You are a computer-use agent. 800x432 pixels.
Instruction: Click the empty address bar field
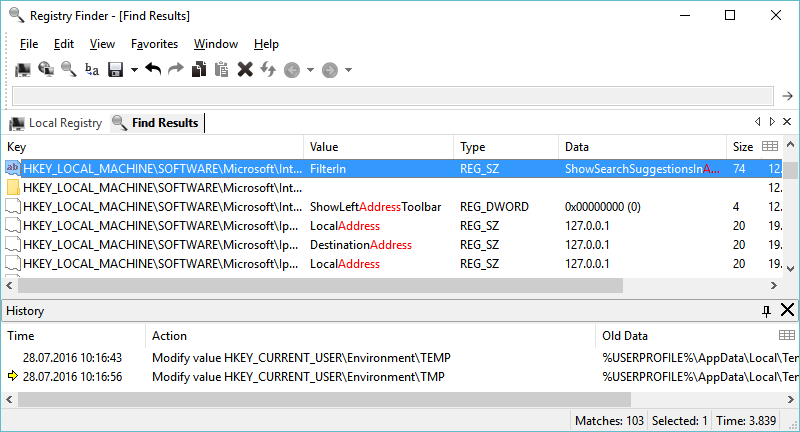[x=392, y=96]
